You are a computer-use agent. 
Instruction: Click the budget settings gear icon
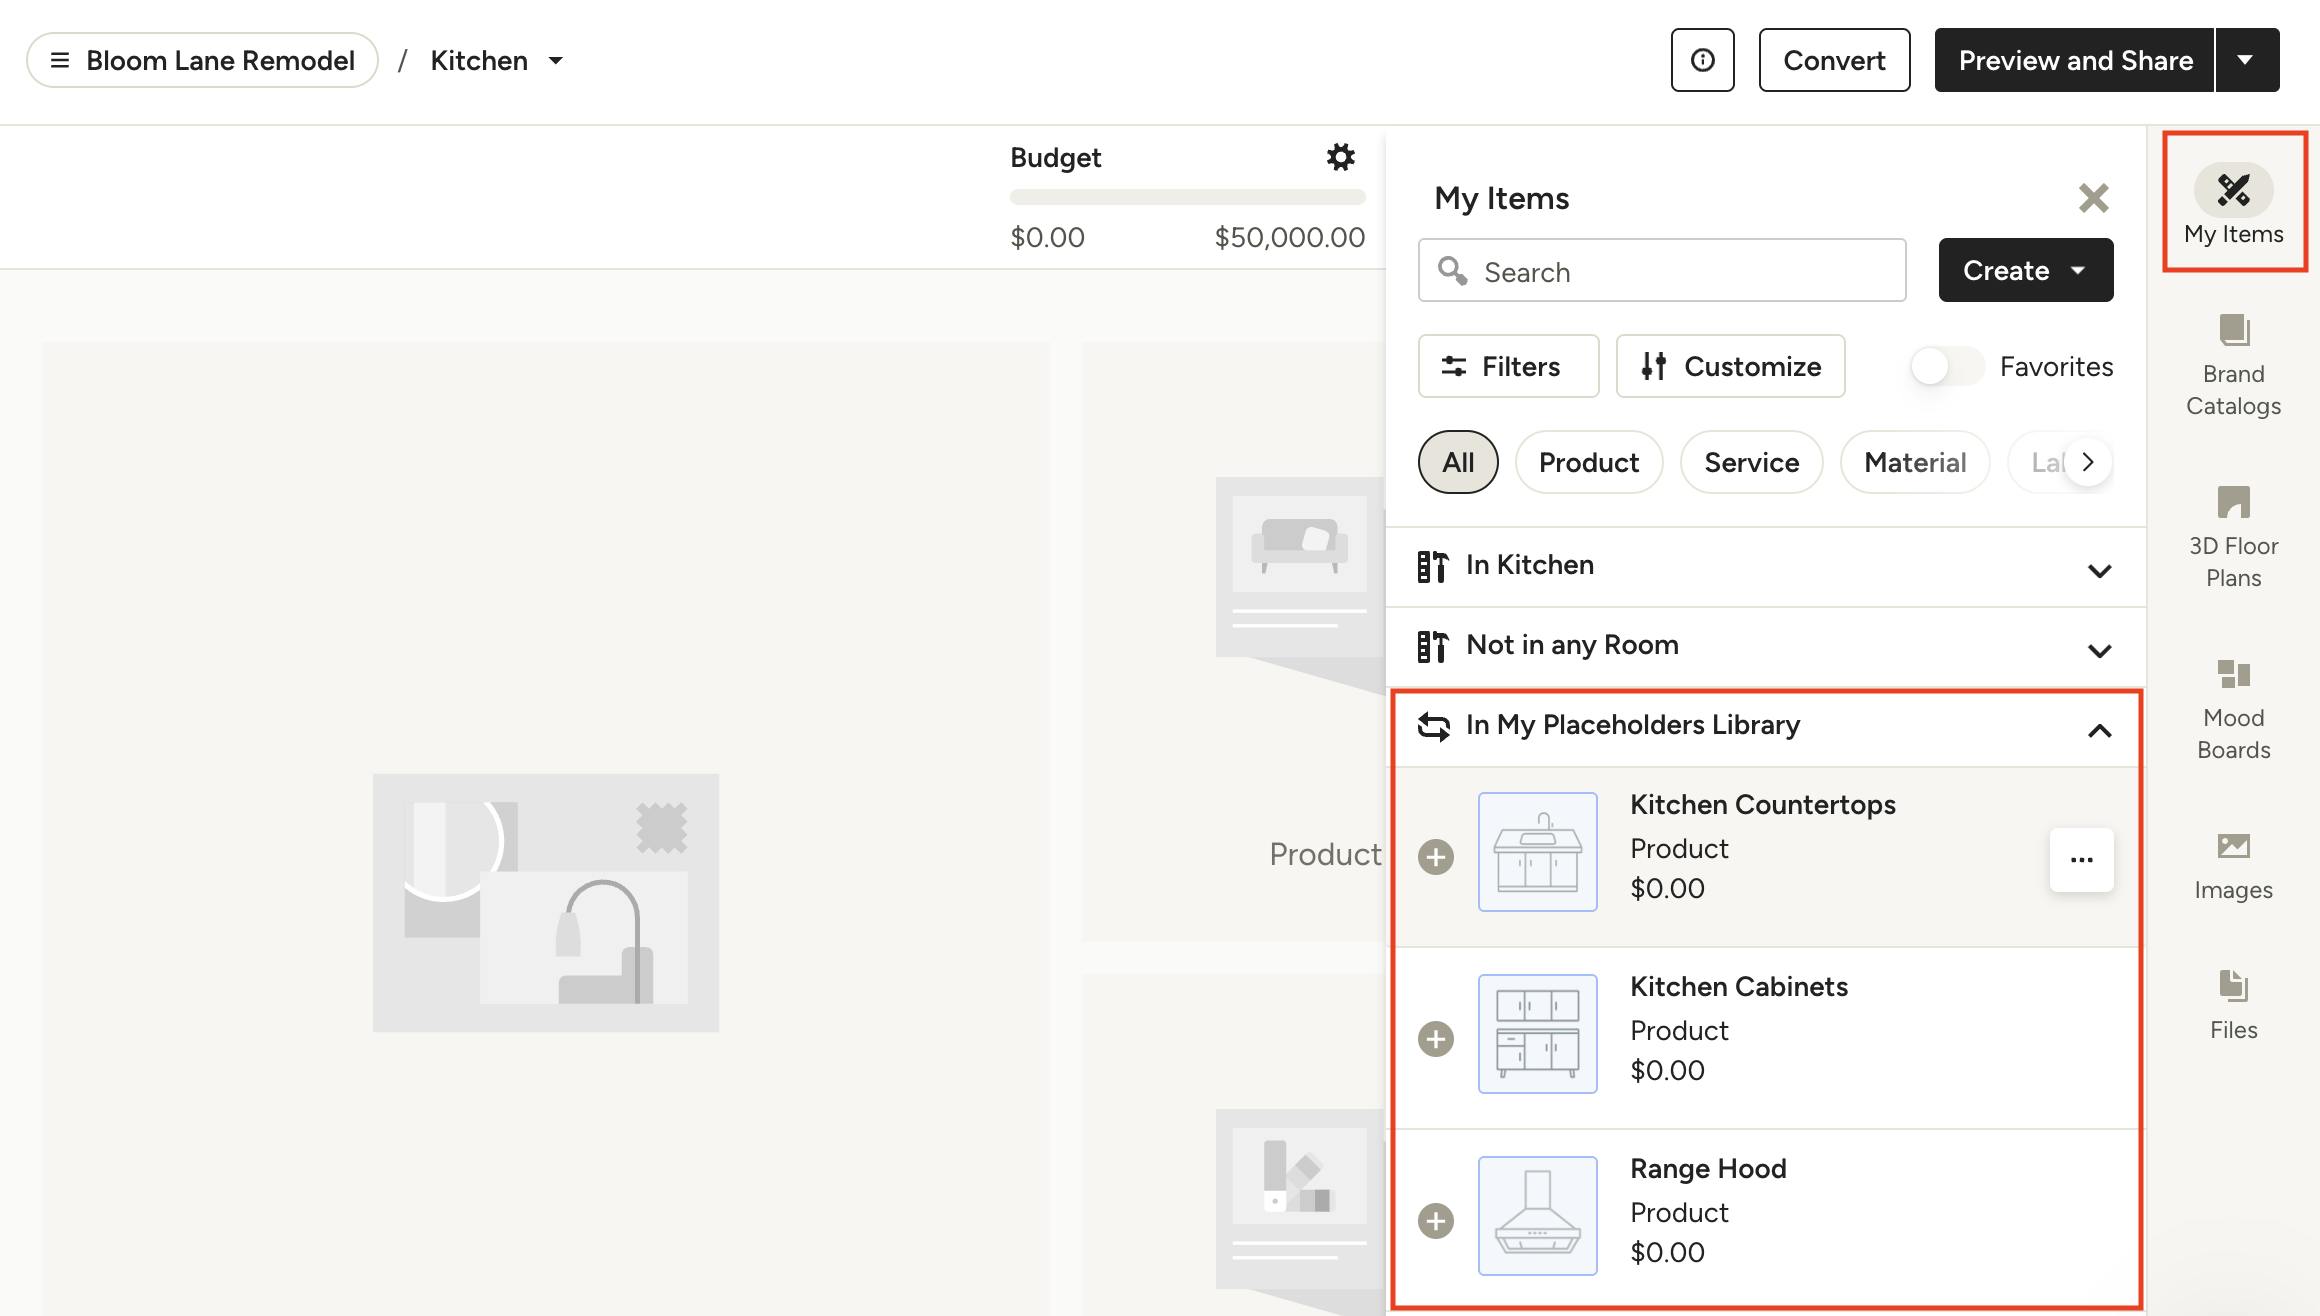(x=1340, y=157)
